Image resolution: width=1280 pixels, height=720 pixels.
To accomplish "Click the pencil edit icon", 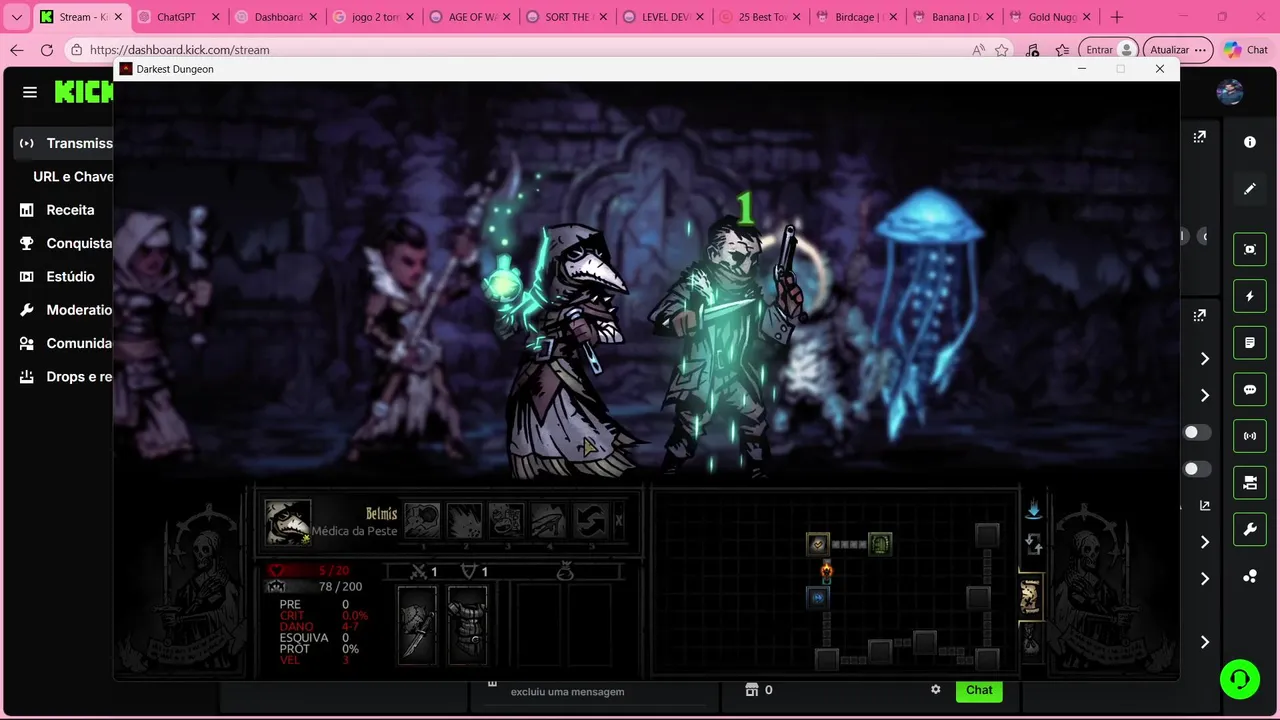I will [1249, 188].
